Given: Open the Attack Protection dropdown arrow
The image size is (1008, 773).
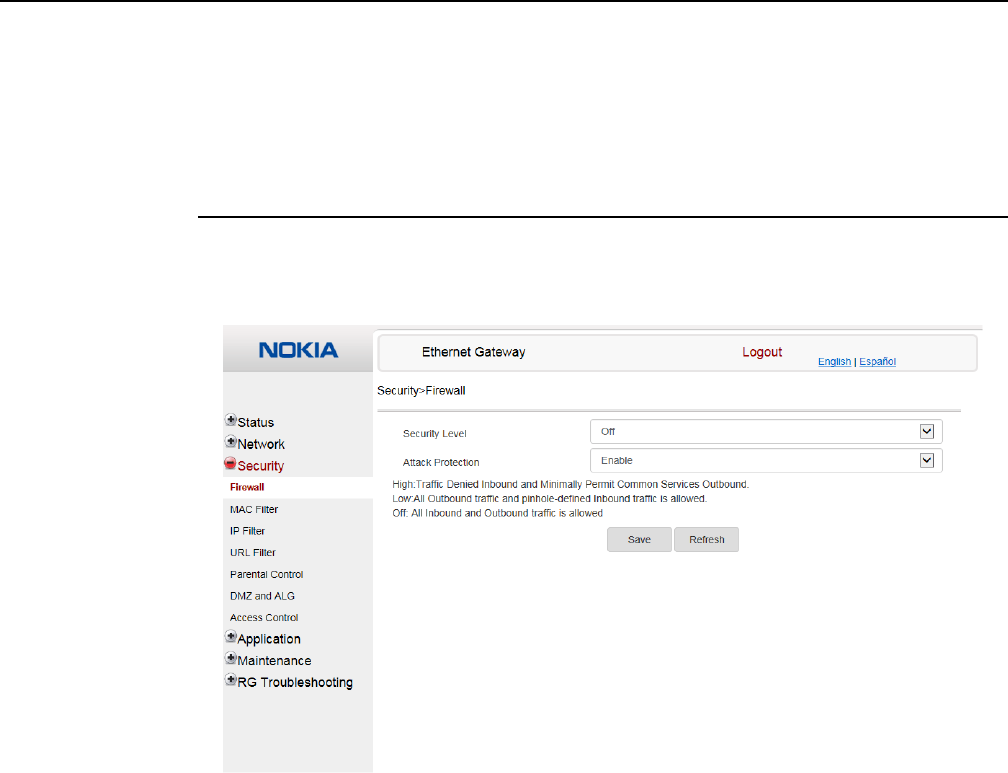Looking at the screenshot, I should tap(926, 460).
